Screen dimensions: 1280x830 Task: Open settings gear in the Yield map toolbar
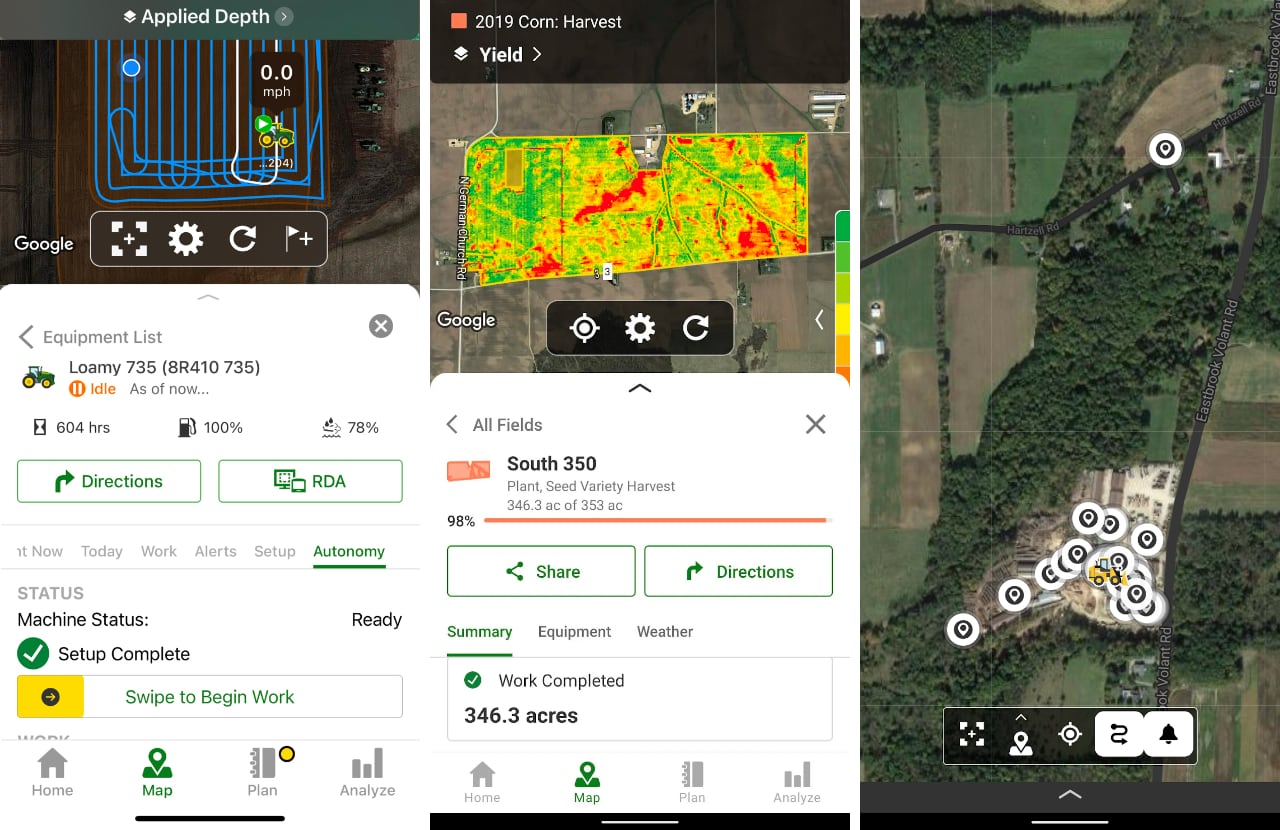tap(640, 328)
